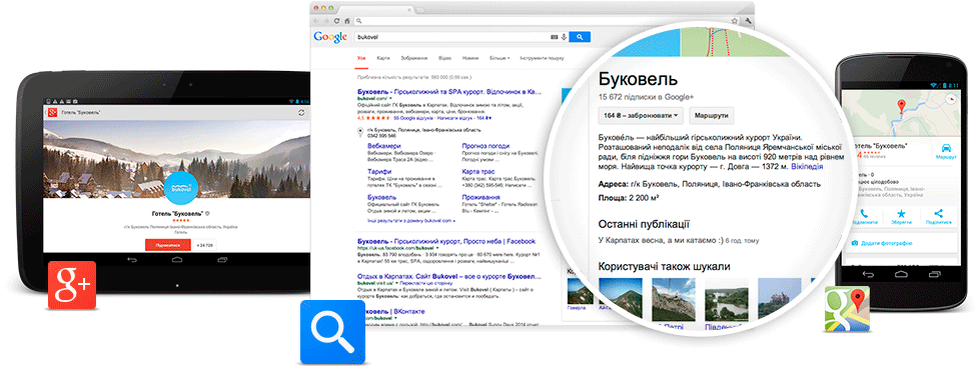Select the Зображення search tab
Screen dimensions: 976x366
pyautogui.click(x=414, y=58)
